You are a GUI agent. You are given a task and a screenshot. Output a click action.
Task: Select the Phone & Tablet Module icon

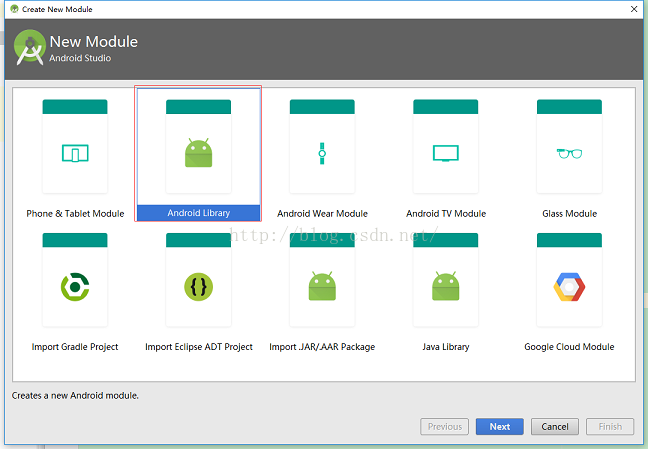[75, 153]
